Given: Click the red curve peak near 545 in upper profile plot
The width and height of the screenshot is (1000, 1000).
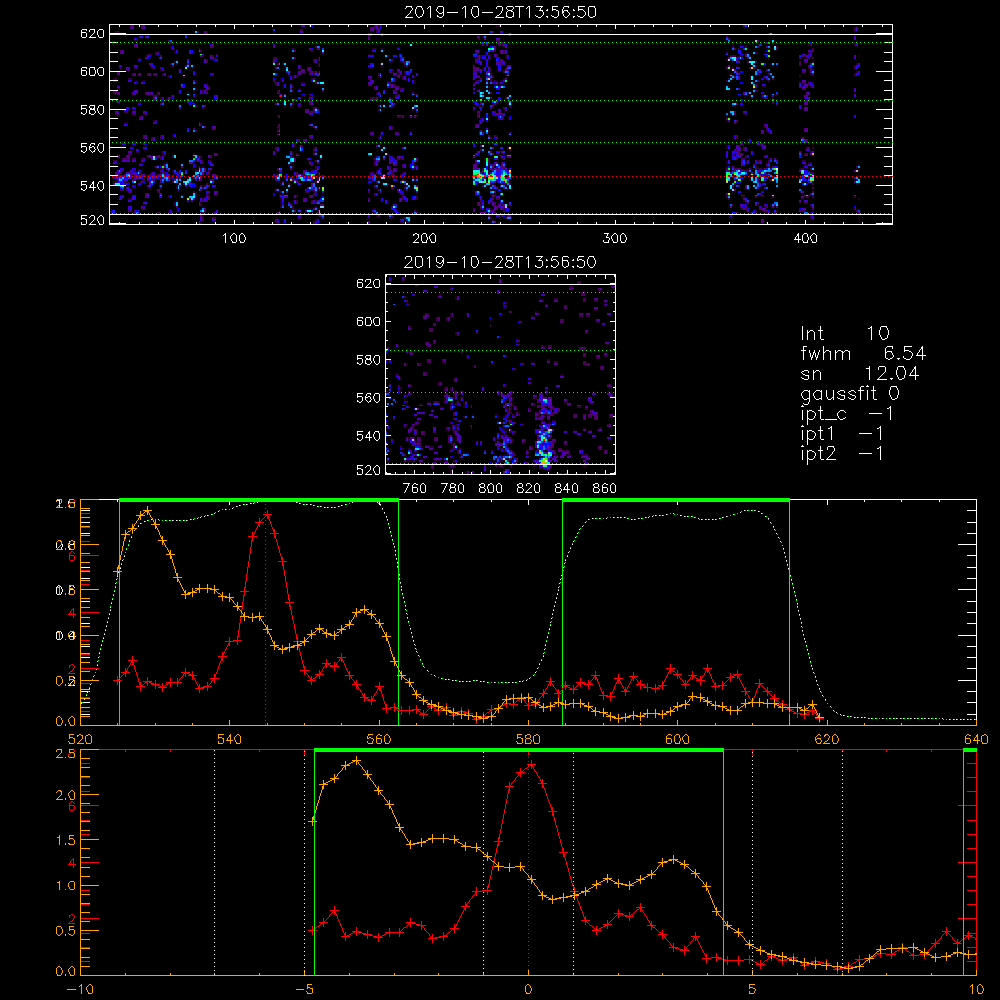Looking at the screenshot, I should click(268, 514).
